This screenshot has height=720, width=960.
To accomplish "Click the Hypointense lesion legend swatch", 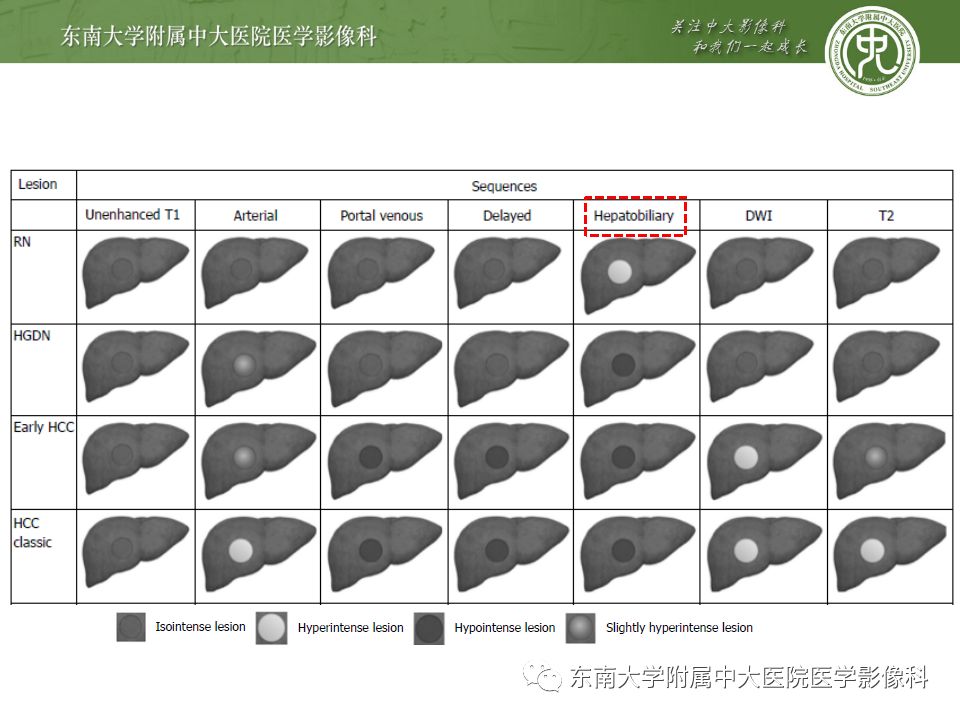I will point(429,629).
